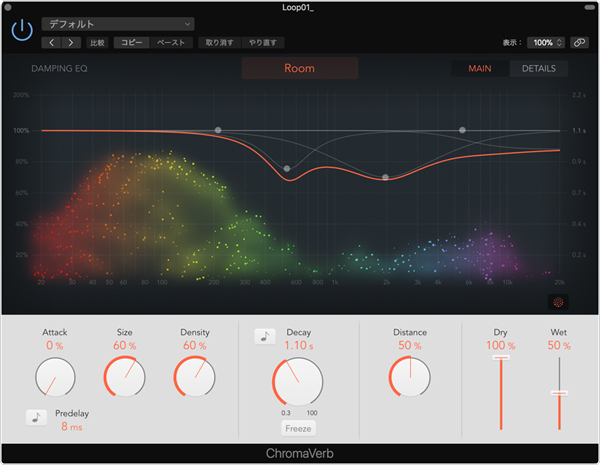Click the 取り消す undo button
The width and height of the screenshot is (600, 465).
pyautogui.click(x=220, y=42)
